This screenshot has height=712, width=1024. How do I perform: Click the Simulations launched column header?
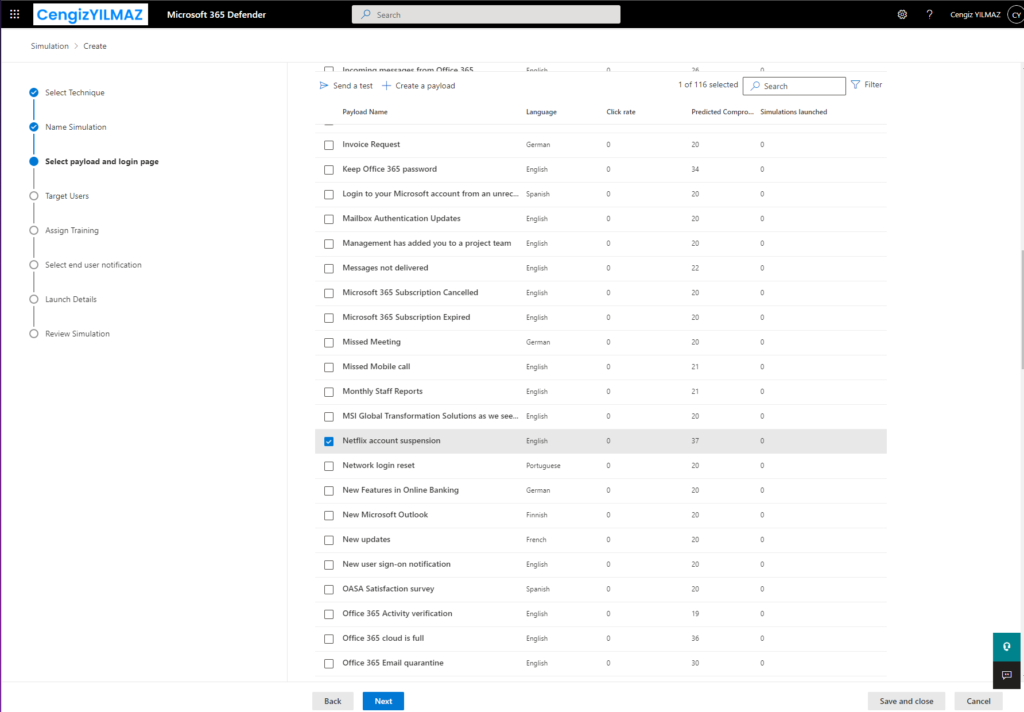(793, 112)
